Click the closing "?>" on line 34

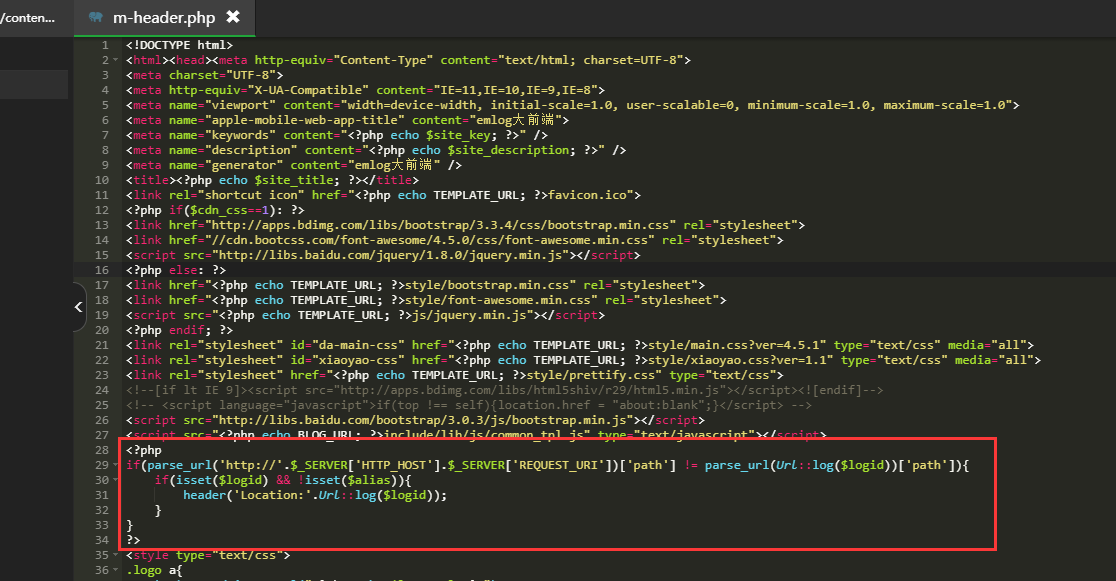point(133,540)
